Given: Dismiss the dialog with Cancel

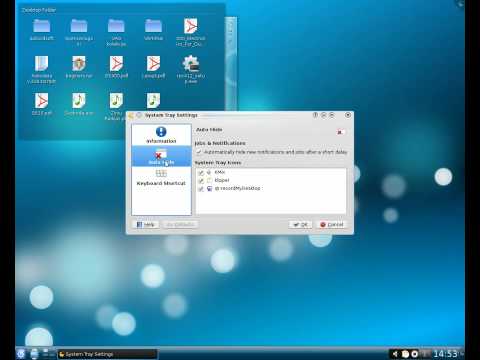Looking at the screenshot, I should [332, 225].
